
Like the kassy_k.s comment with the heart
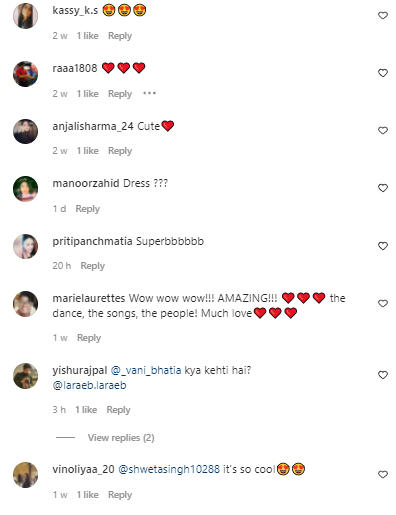383,15
